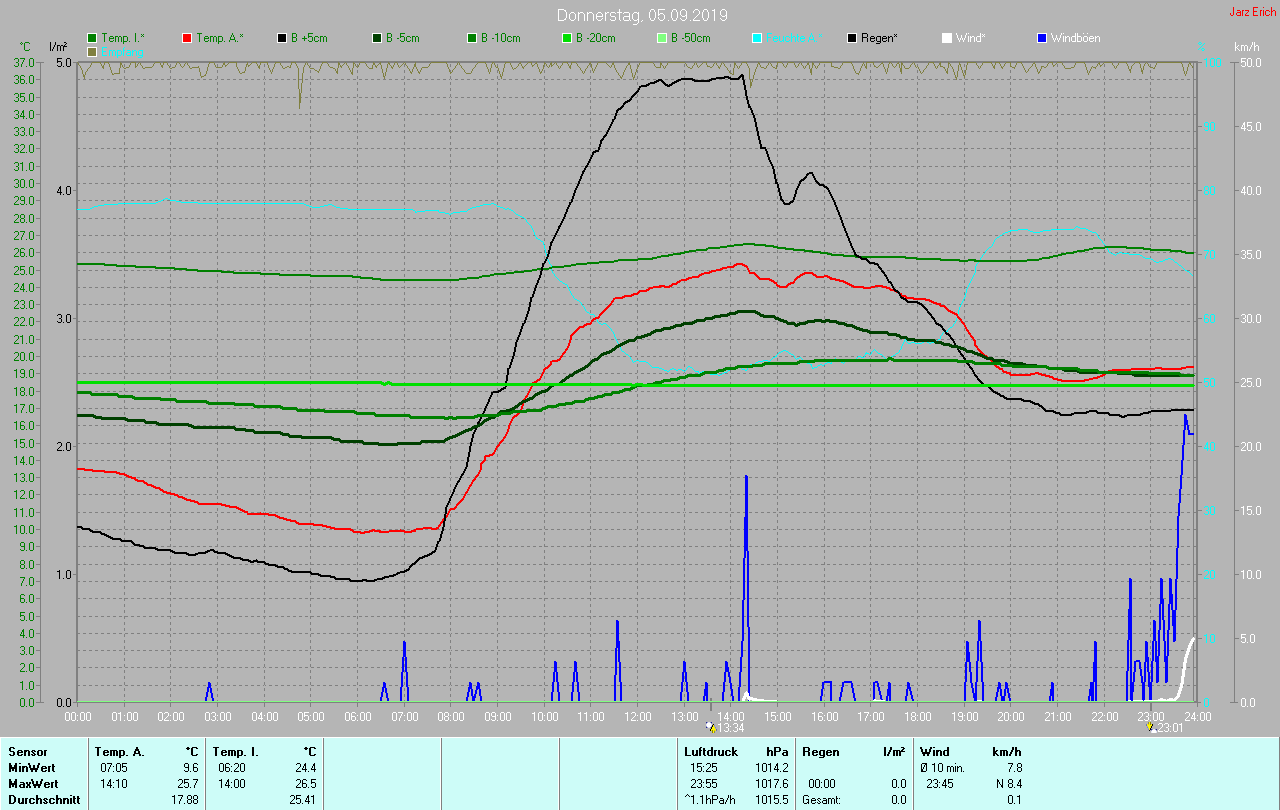The height and width of the screenshot is (810, 1280).
Task: Click the chart title Donnerstag, 05.09.2019
Action: pos(642,16)
